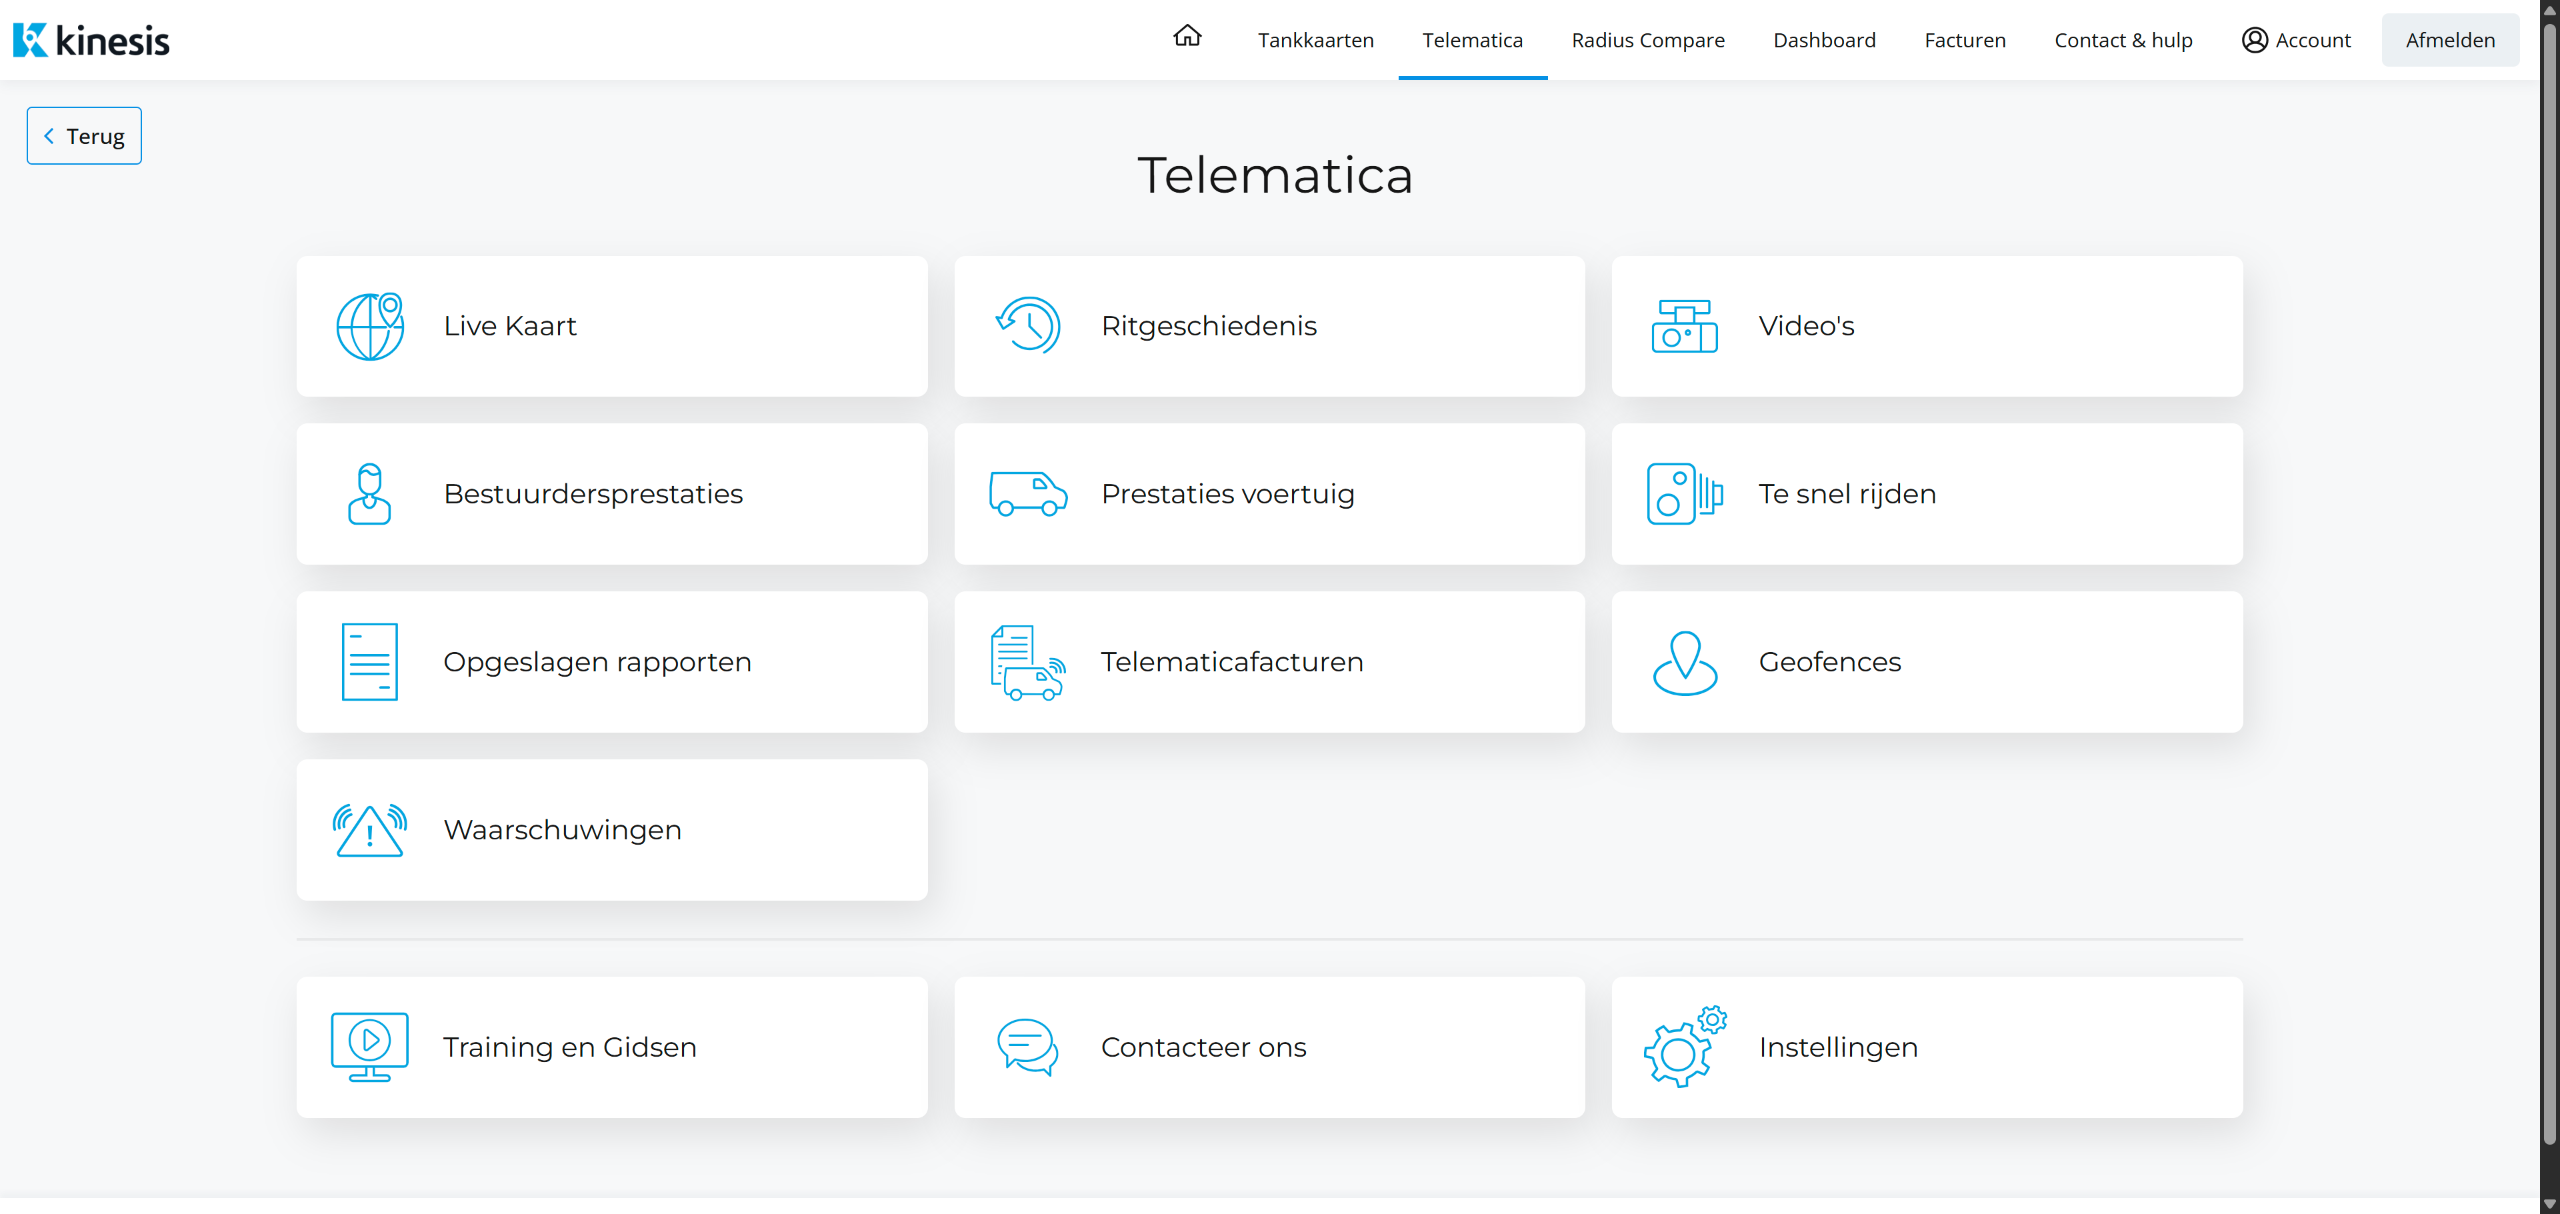Viewport: 2560px width, 1214px height.
Task: Click the Bestuurdersprestaties driver icon
Action: (370, 494)
